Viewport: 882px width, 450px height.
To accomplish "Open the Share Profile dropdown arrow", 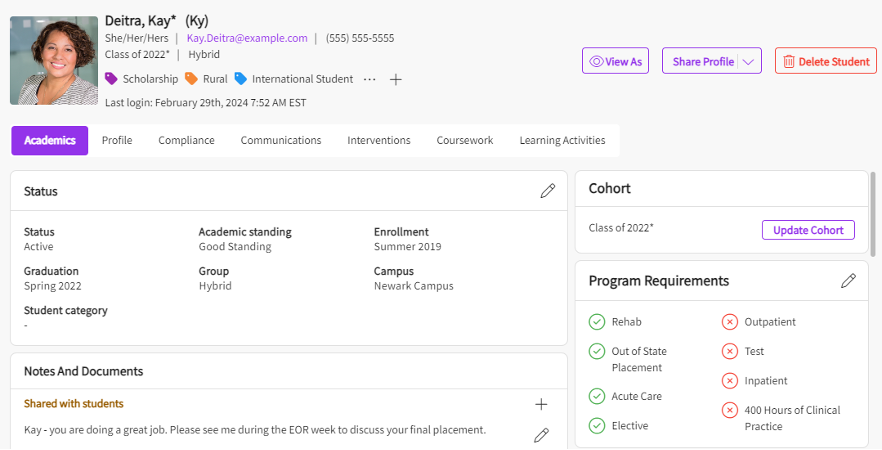I will pos(748,61).
